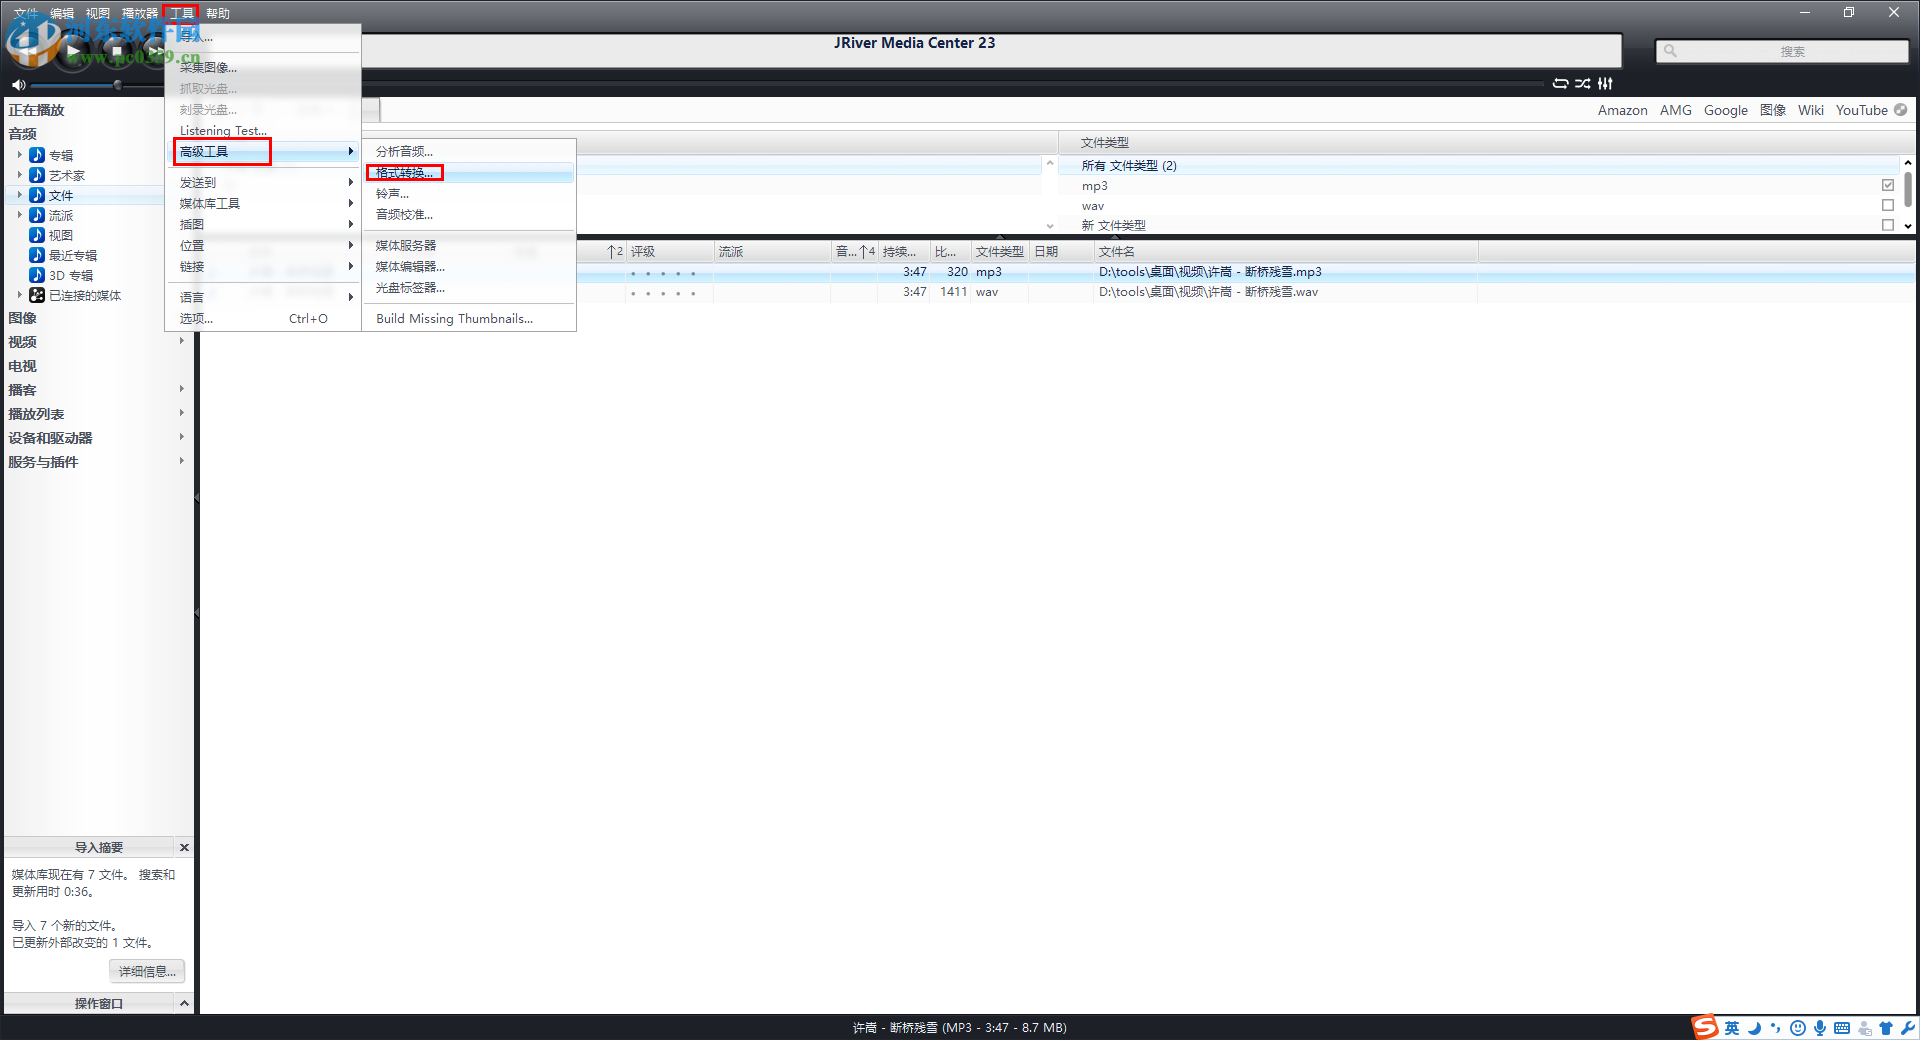The width and height of the screenshot is (1920, 1040).
Task: Click the 流派 music note icon
Action: coord(37,215)
